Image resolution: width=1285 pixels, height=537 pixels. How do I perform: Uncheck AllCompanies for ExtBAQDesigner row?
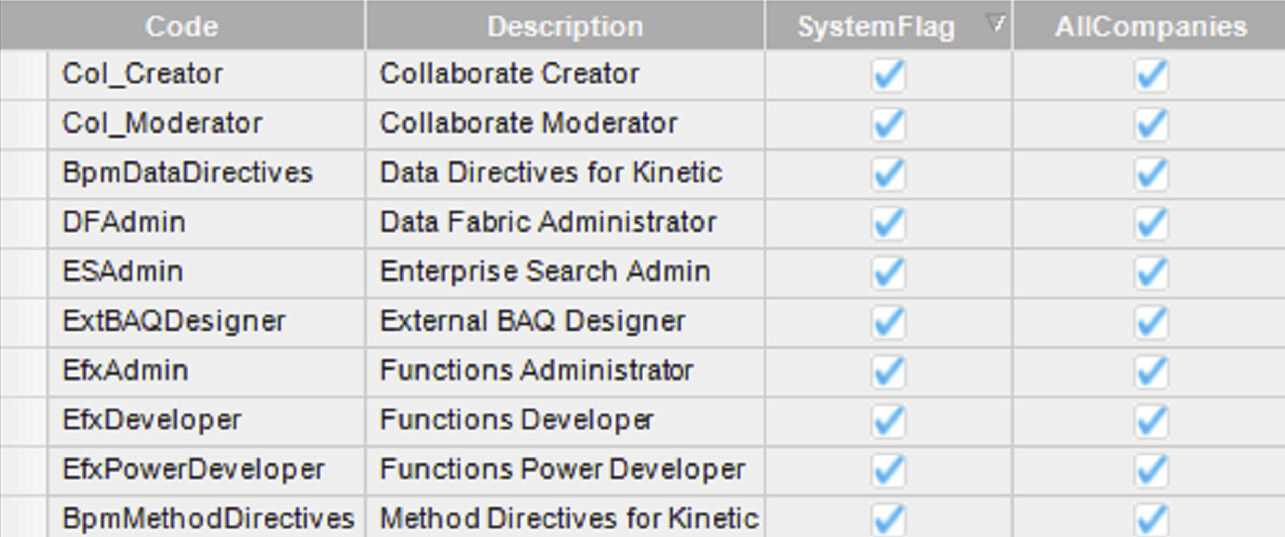1151,322
